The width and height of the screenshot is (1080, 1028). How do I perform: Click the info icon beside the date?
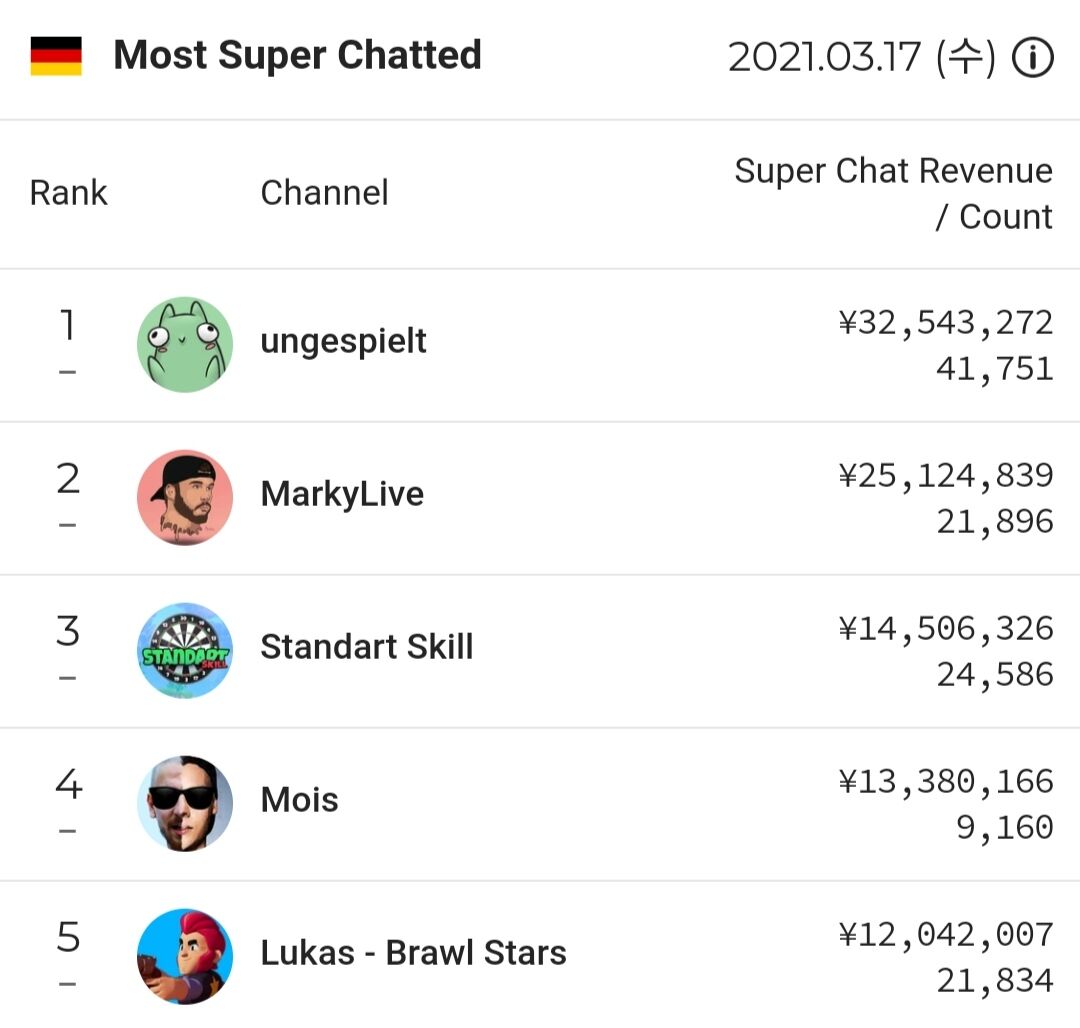click(x=1032, y=57)
